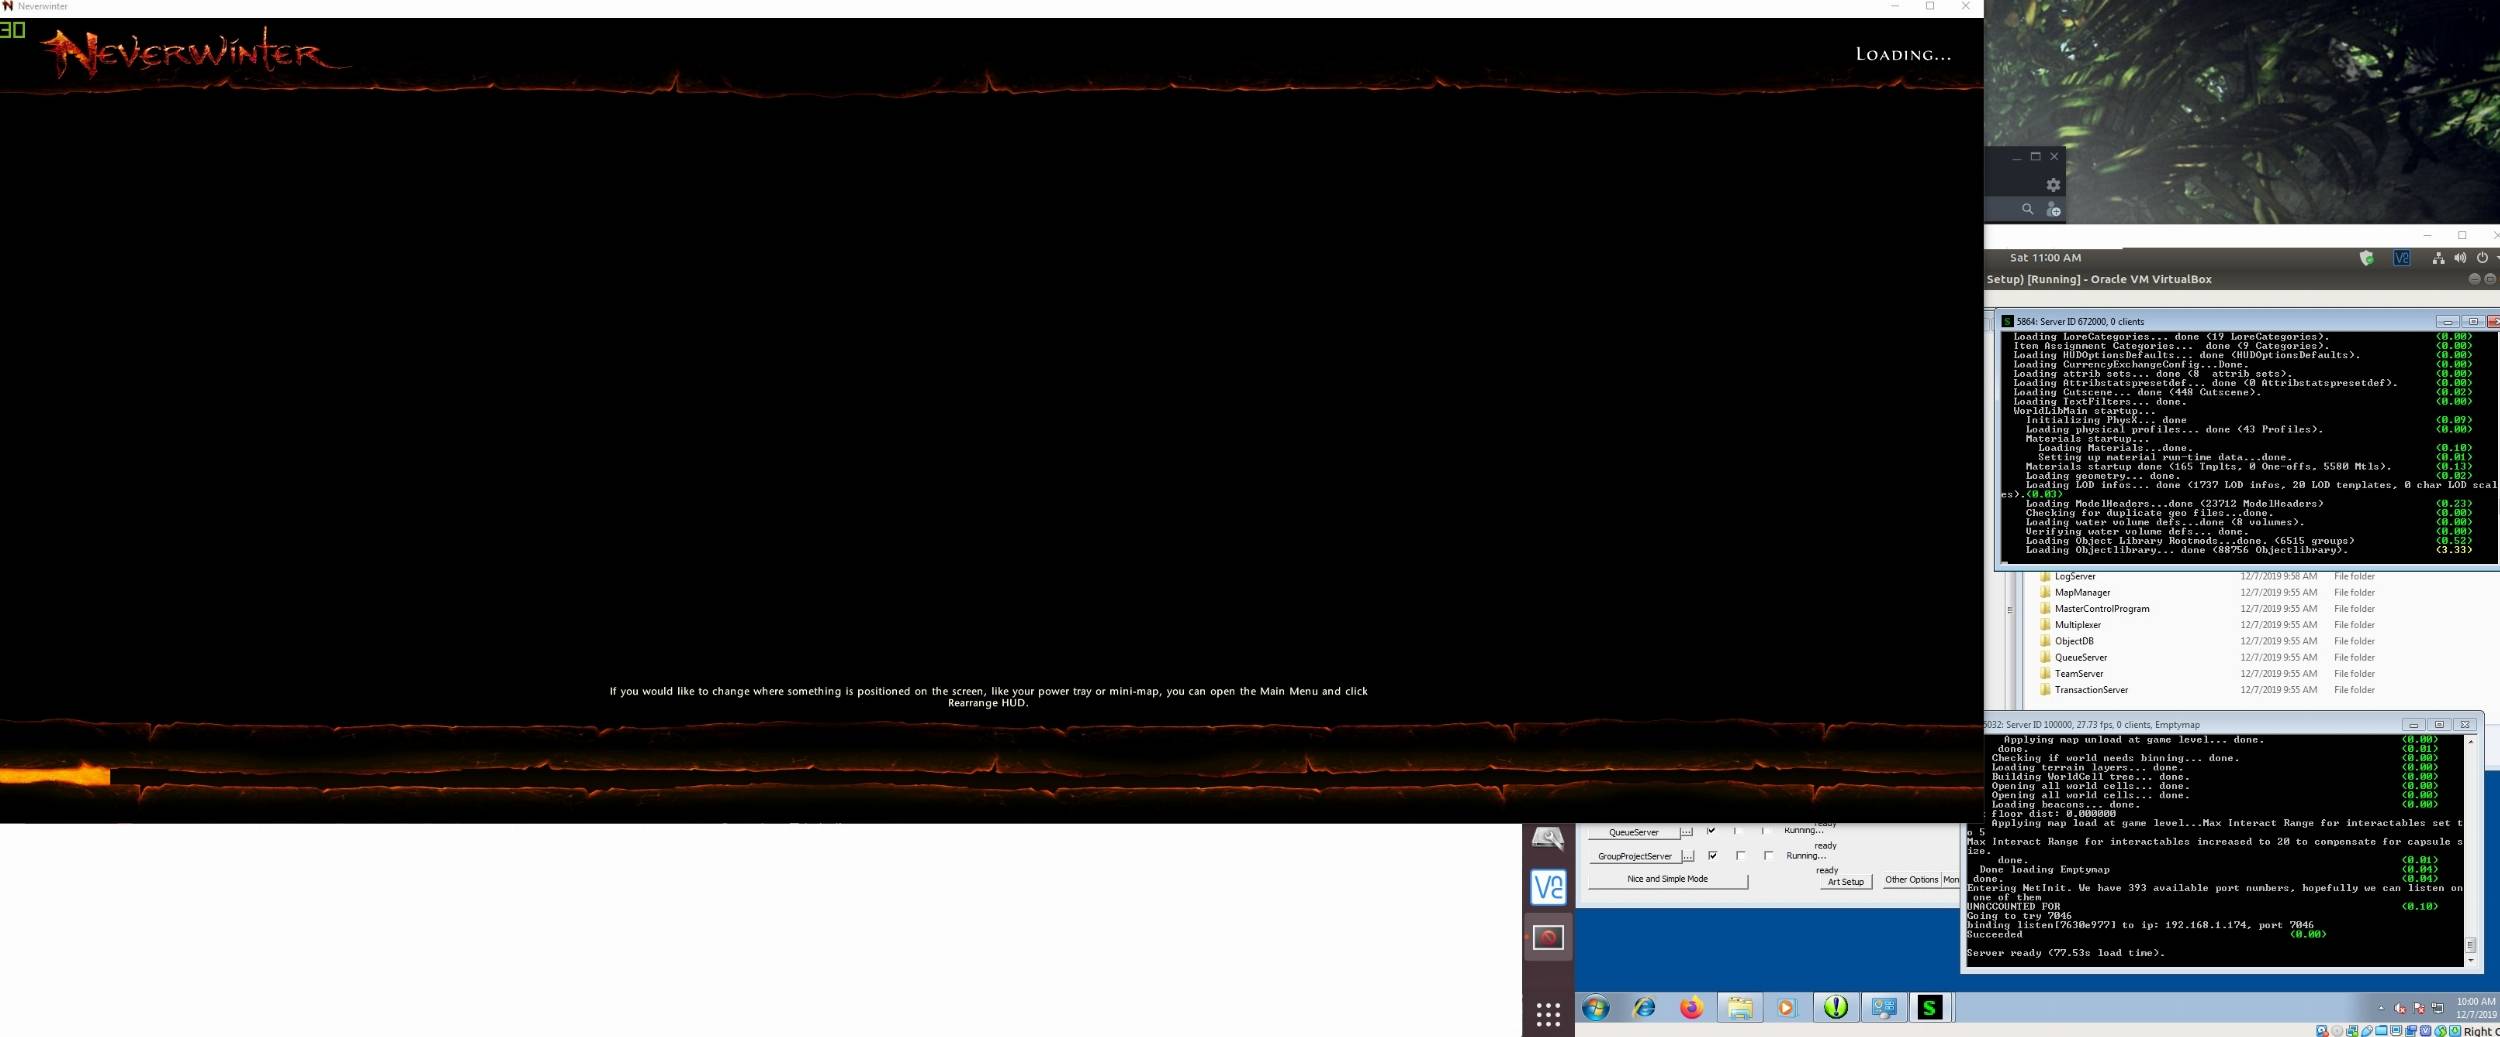The height and width of the screenshot is (1037, 2500).
Task: Click ellipsis button next to GroupProjectServer
Action: 1688,856
